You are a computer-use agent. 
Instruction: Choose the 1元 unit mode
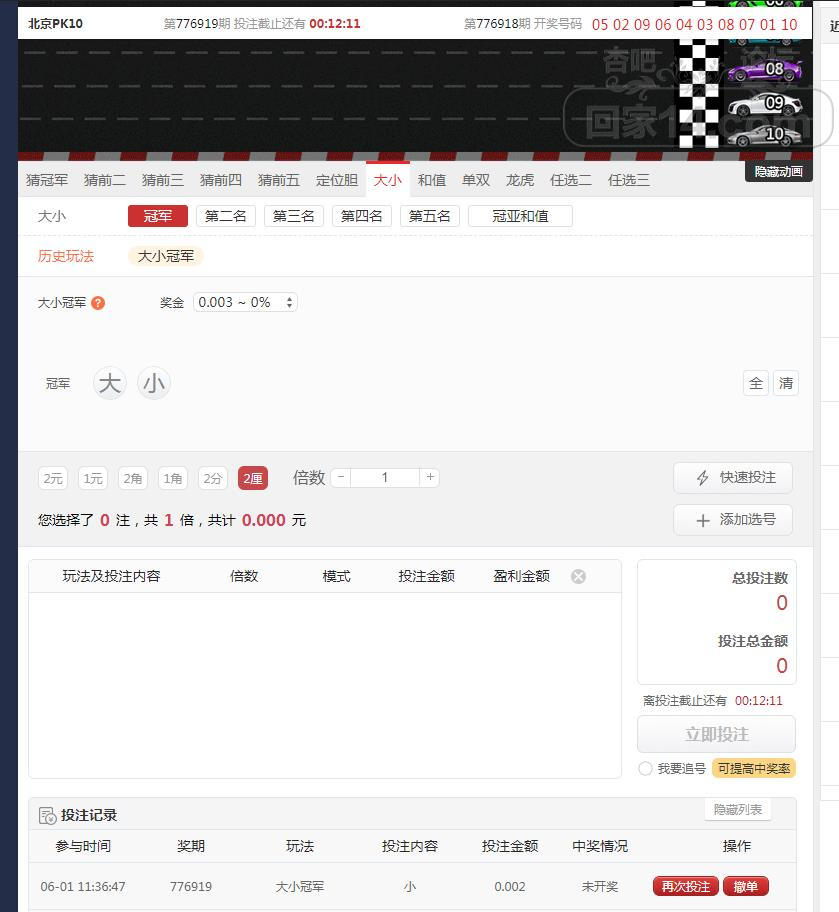pyautogui.click(x=93, y=479)
